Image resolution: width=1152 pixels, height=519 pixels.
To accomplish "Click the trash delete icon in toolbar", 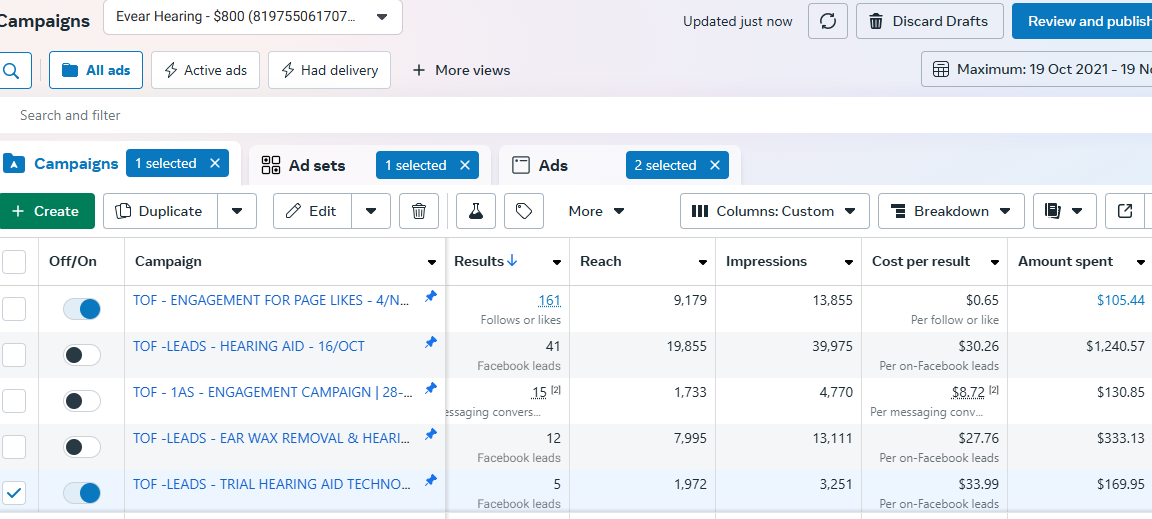I will [x=419, y=211].
